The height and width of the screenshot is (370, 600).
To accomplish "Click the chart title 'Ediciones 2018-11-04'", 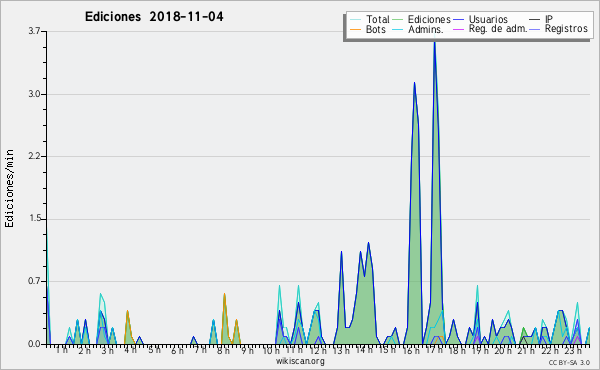I will 154,17.
